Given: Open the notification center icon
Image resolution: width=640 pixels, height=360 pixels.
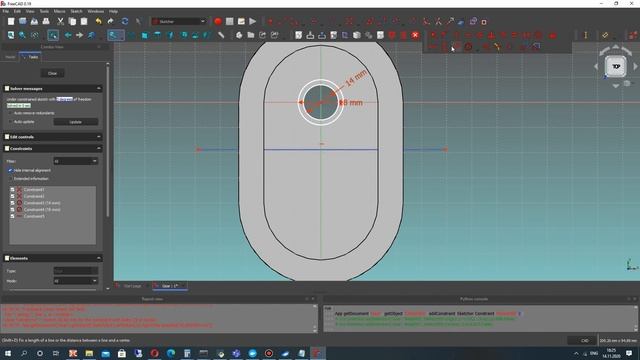Looking at the screenshot, I should (x=629, y=353).
